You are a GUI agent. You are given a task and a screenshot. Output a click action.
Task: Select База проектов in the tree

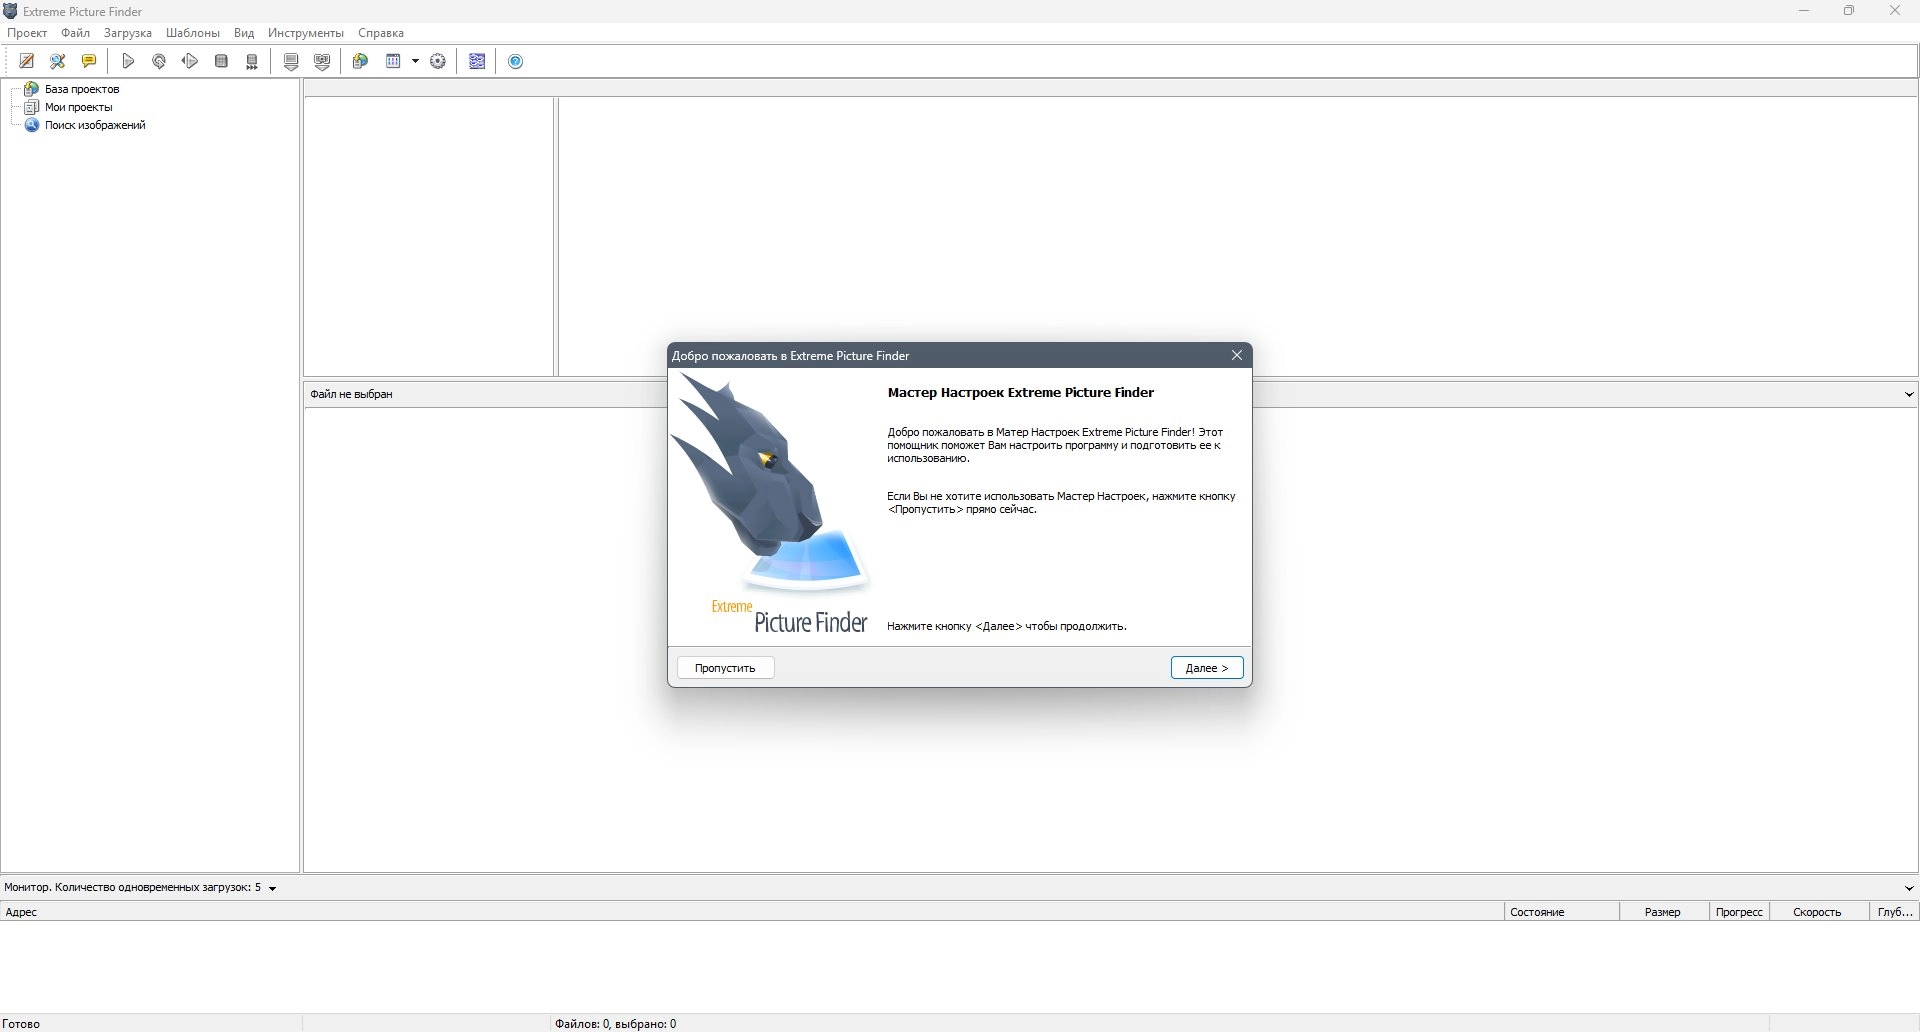click(82, 89)
